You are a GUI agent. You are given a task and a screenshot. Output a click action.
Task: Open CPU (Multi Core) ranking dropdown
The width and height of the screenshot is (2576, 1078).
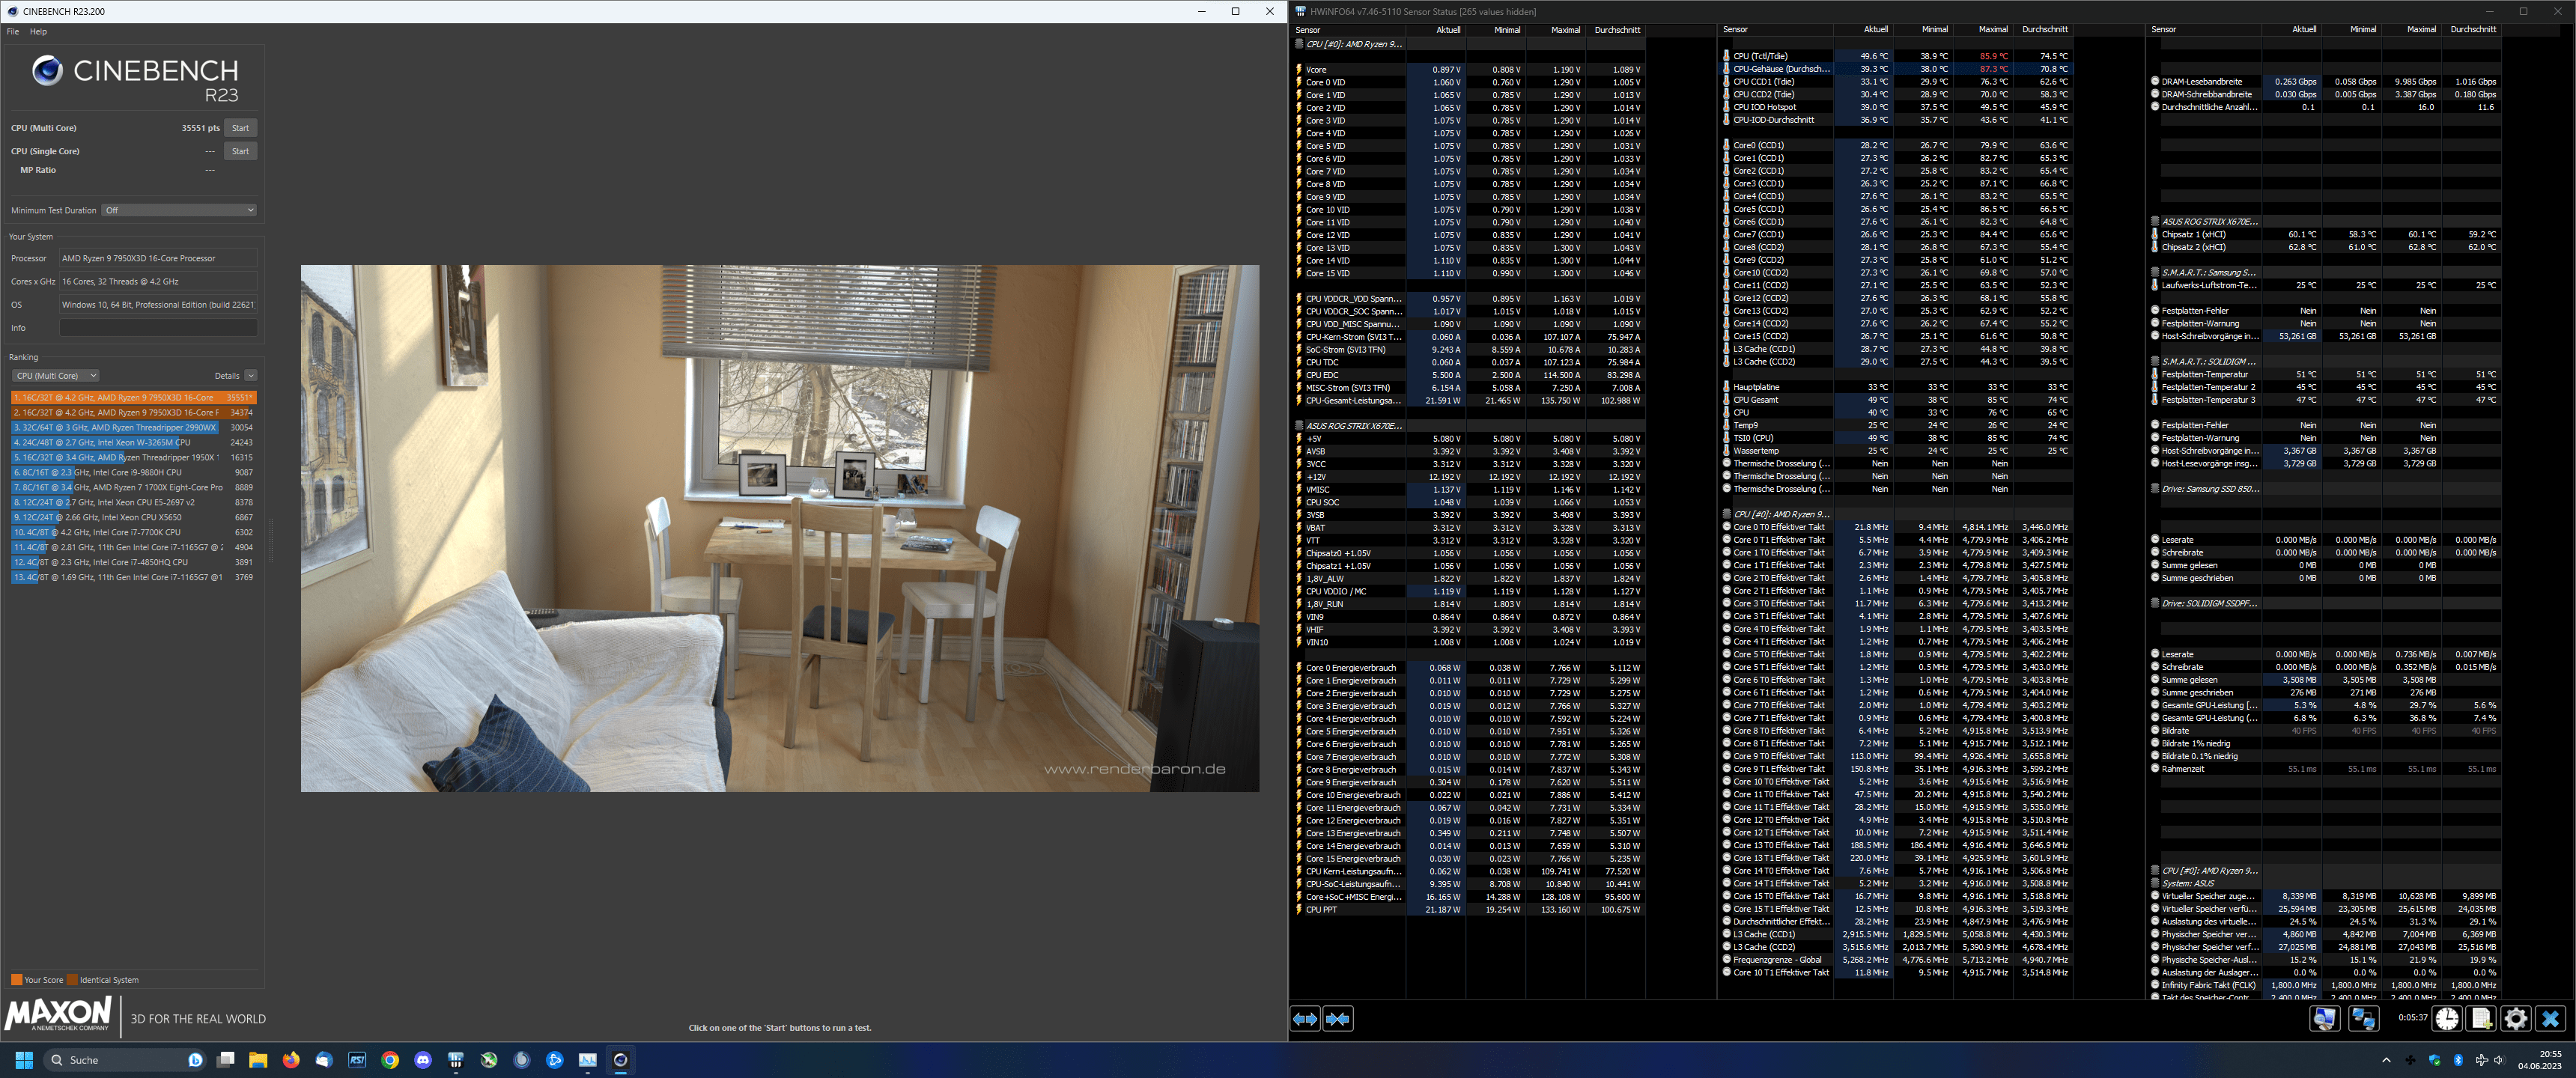pos(55,376)
